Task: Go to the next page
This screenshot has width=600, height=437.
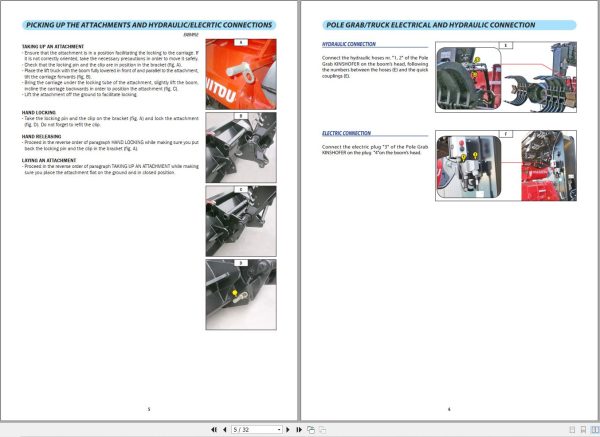Action: [288, 430]
